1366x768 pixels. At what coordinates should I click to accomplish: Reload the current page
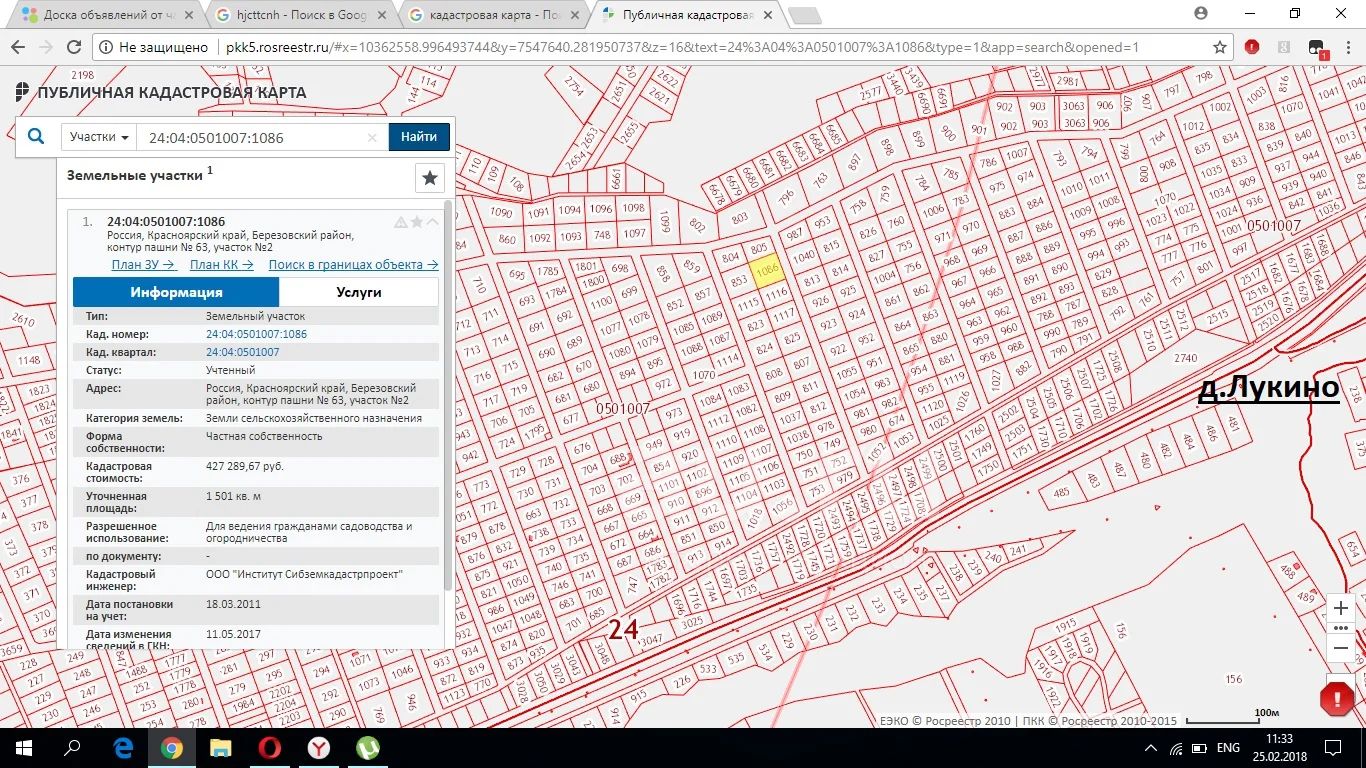(x=74, y=47)
